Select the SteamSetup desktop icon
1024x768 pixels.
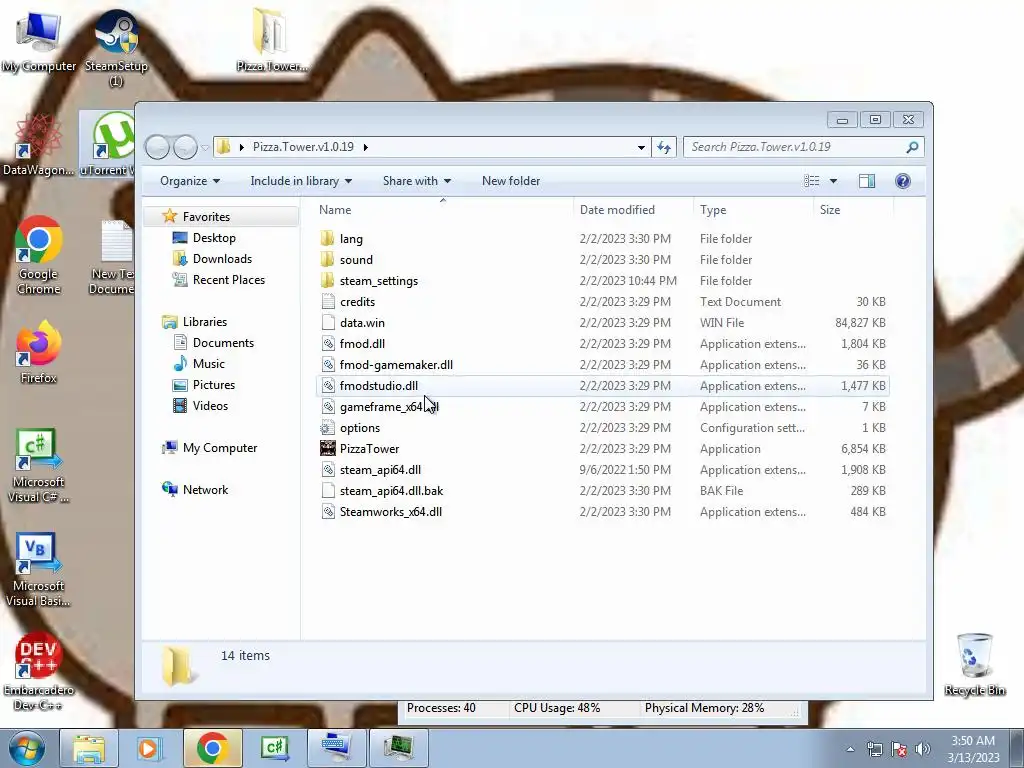point(116,47)
